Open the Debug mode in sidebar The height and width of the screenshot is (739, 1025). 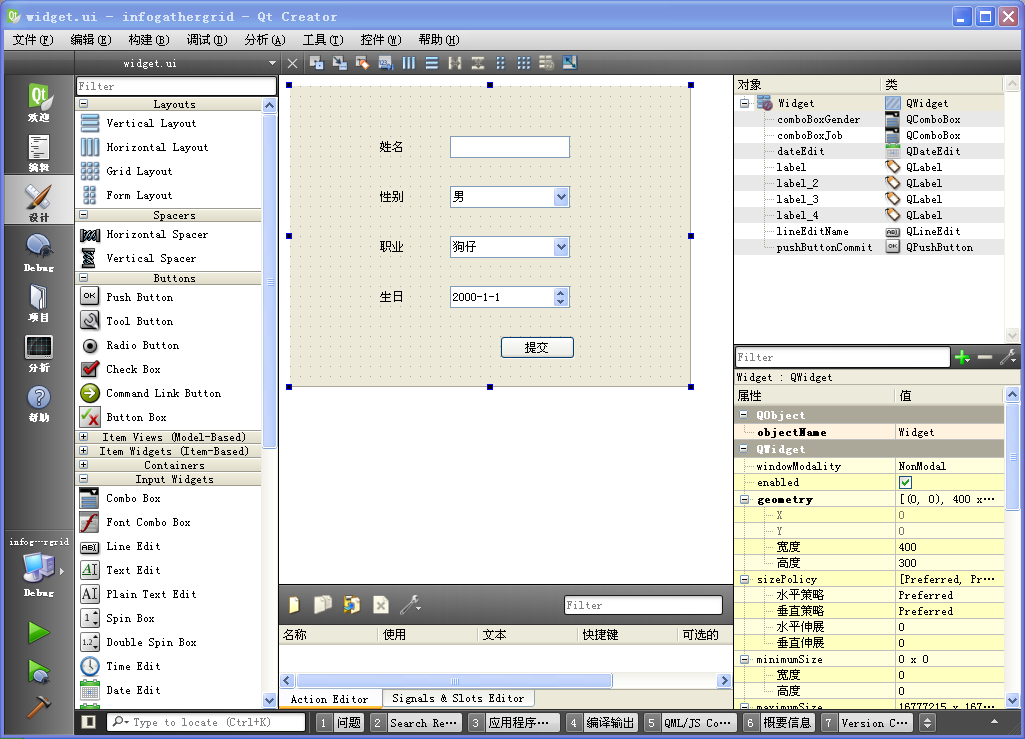point(39,252)
